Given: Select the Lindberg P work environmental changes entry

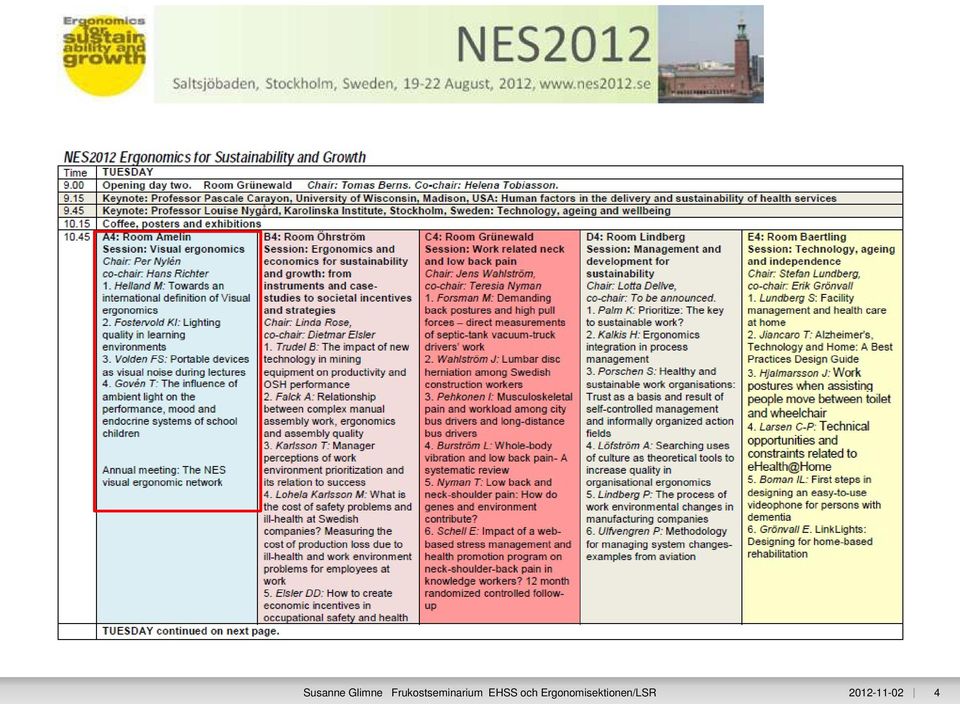Looking at the screenshot, I should 659,507.
